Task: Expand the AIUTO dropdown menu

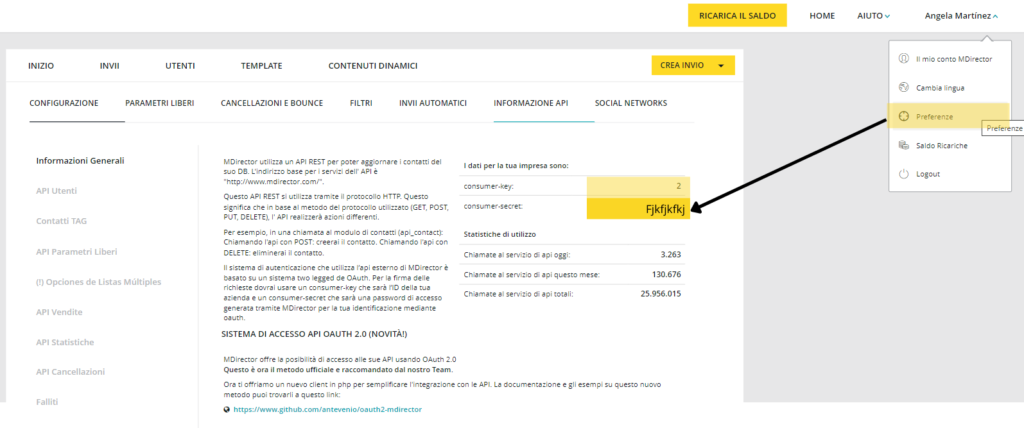Action: 874,16
